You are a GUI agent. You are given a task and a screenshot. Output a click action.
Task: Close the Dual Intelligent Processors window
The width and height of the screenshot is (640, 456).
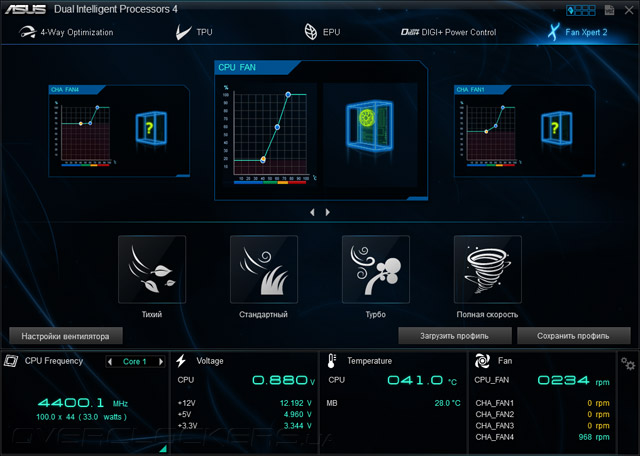(x=629, y=10)
